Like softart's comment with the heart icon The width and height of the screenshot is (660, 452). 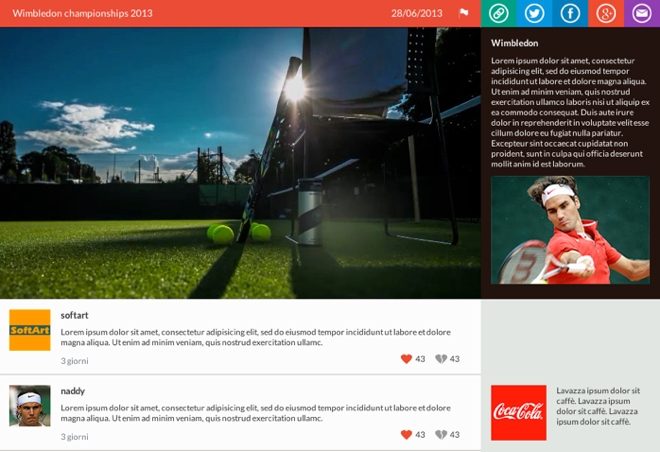click(x=406, y=359)
